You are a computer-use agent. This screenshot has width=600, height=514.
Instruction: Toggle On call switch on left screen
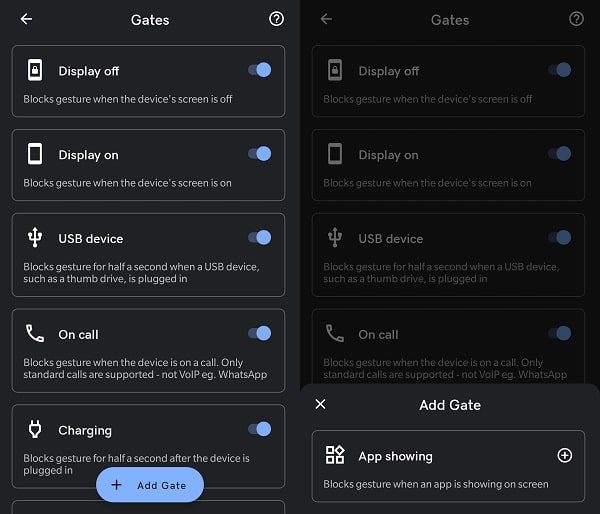pyautogui.click(x=260, y=333)
